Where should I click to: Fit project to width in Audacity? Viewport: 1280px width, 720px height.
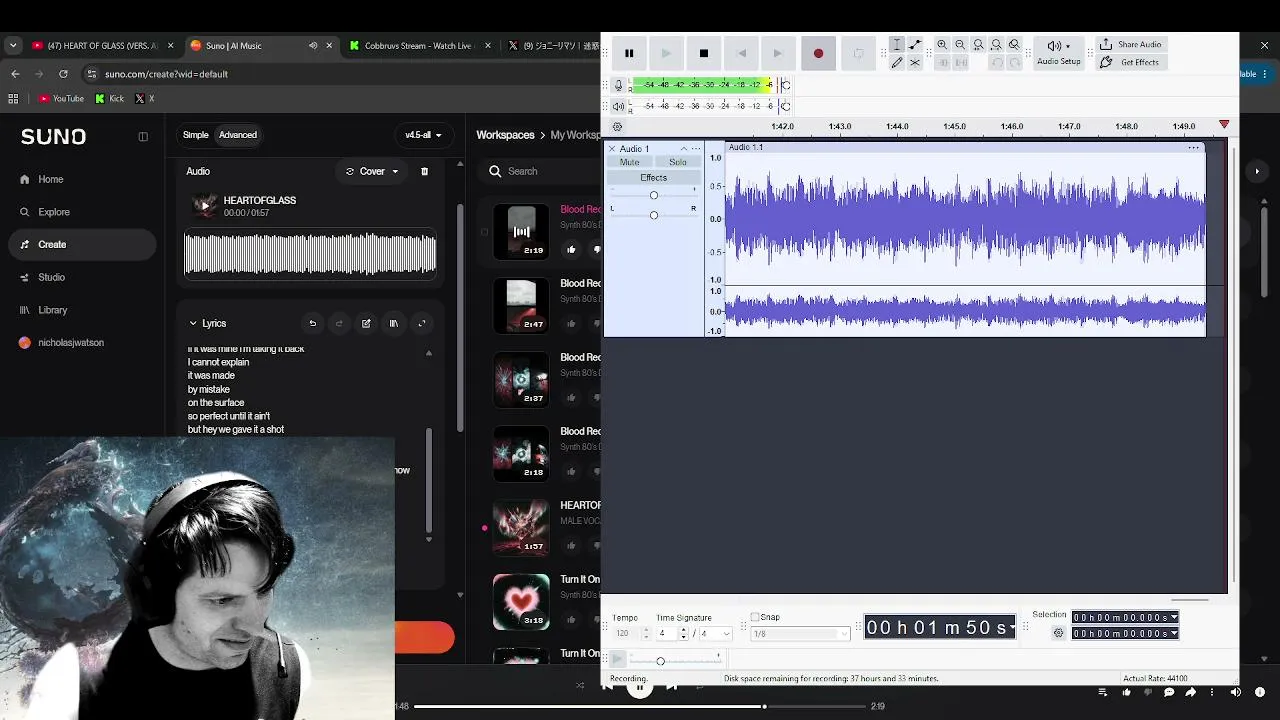(996, 45)
